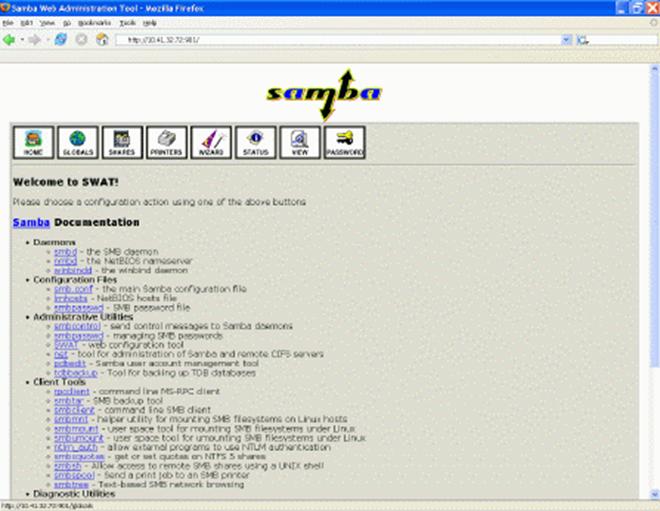Go forward with Firefox forward arrow

pos(35,40)
